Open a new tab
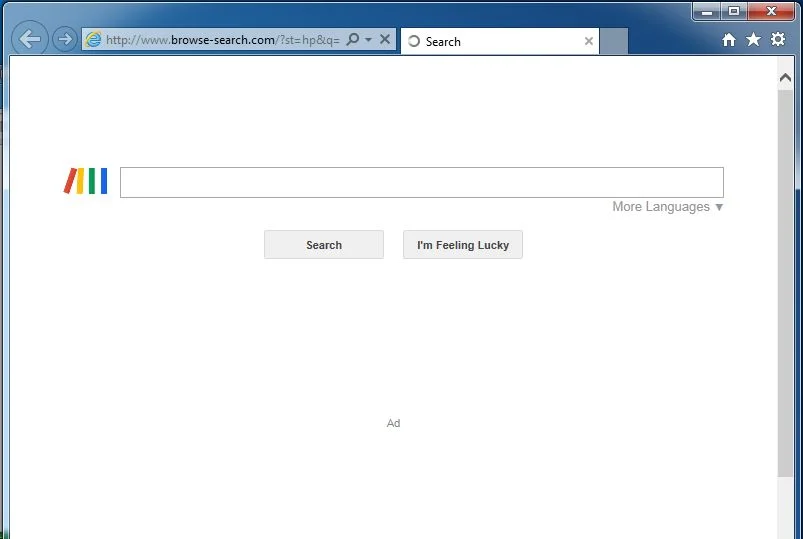The image size is (803, 539). pyautogui.click(x=614, y=41)
